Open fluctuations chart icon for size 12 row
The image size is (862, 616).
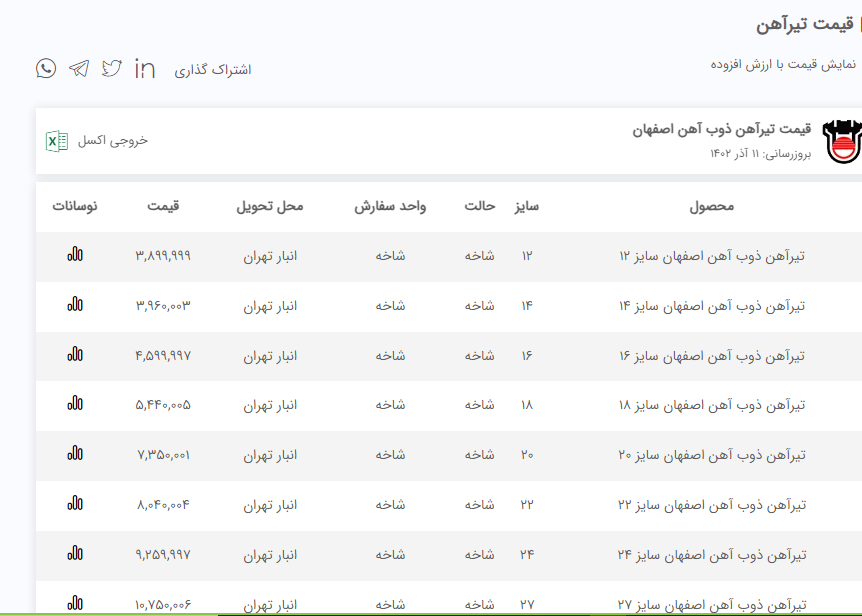(75, 255)
